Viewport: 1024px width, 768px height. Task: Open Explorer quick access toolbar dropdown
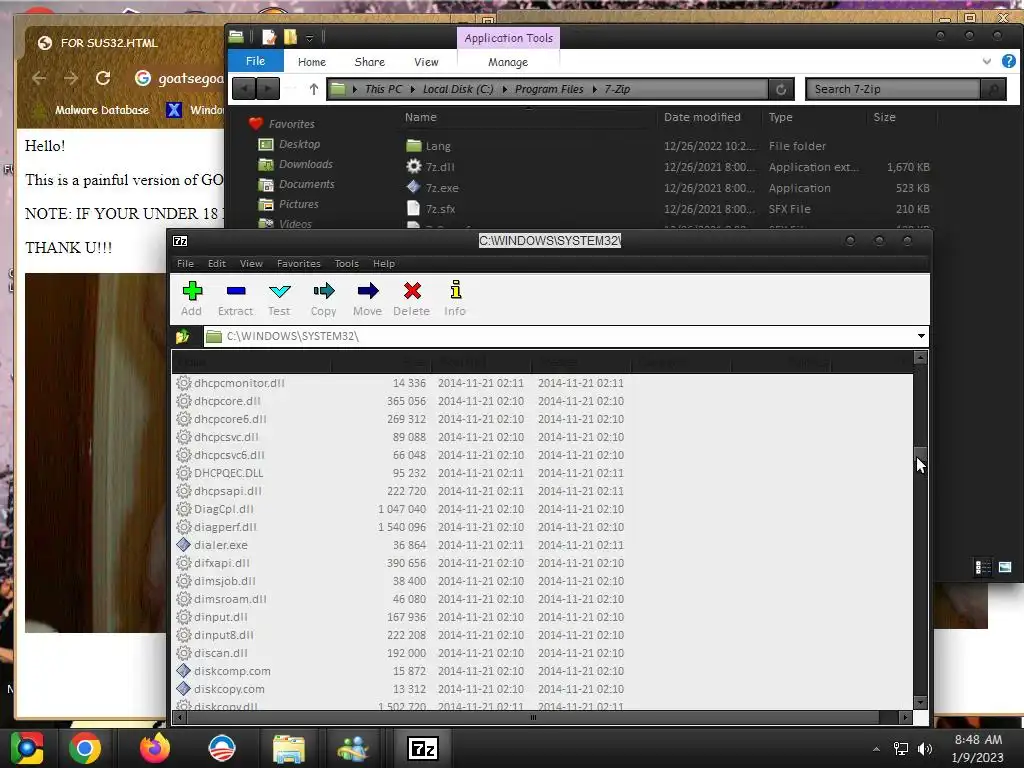point(310,38)
